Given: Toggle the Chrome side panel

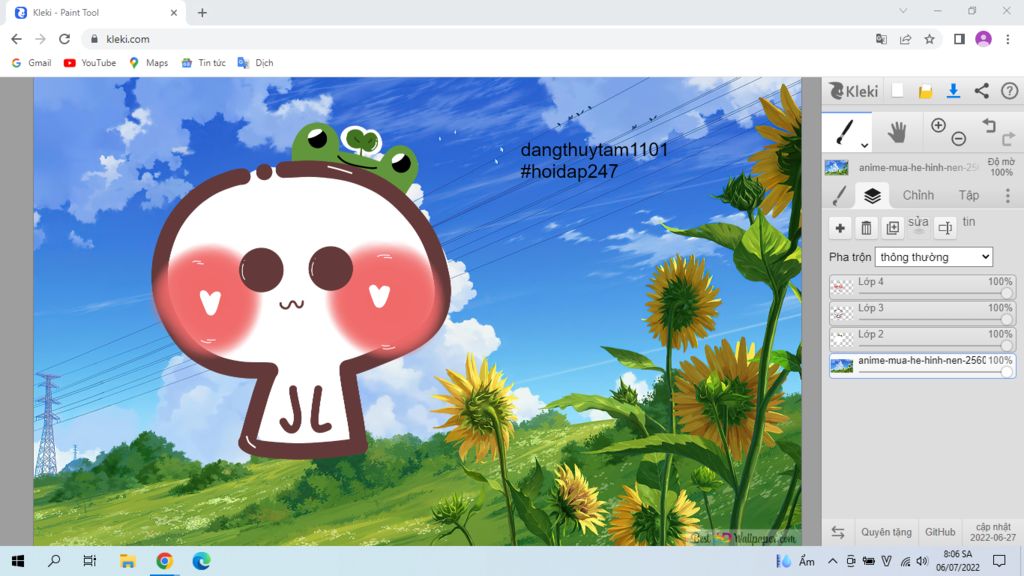Looking at the screenshot, I should (959, 39).
